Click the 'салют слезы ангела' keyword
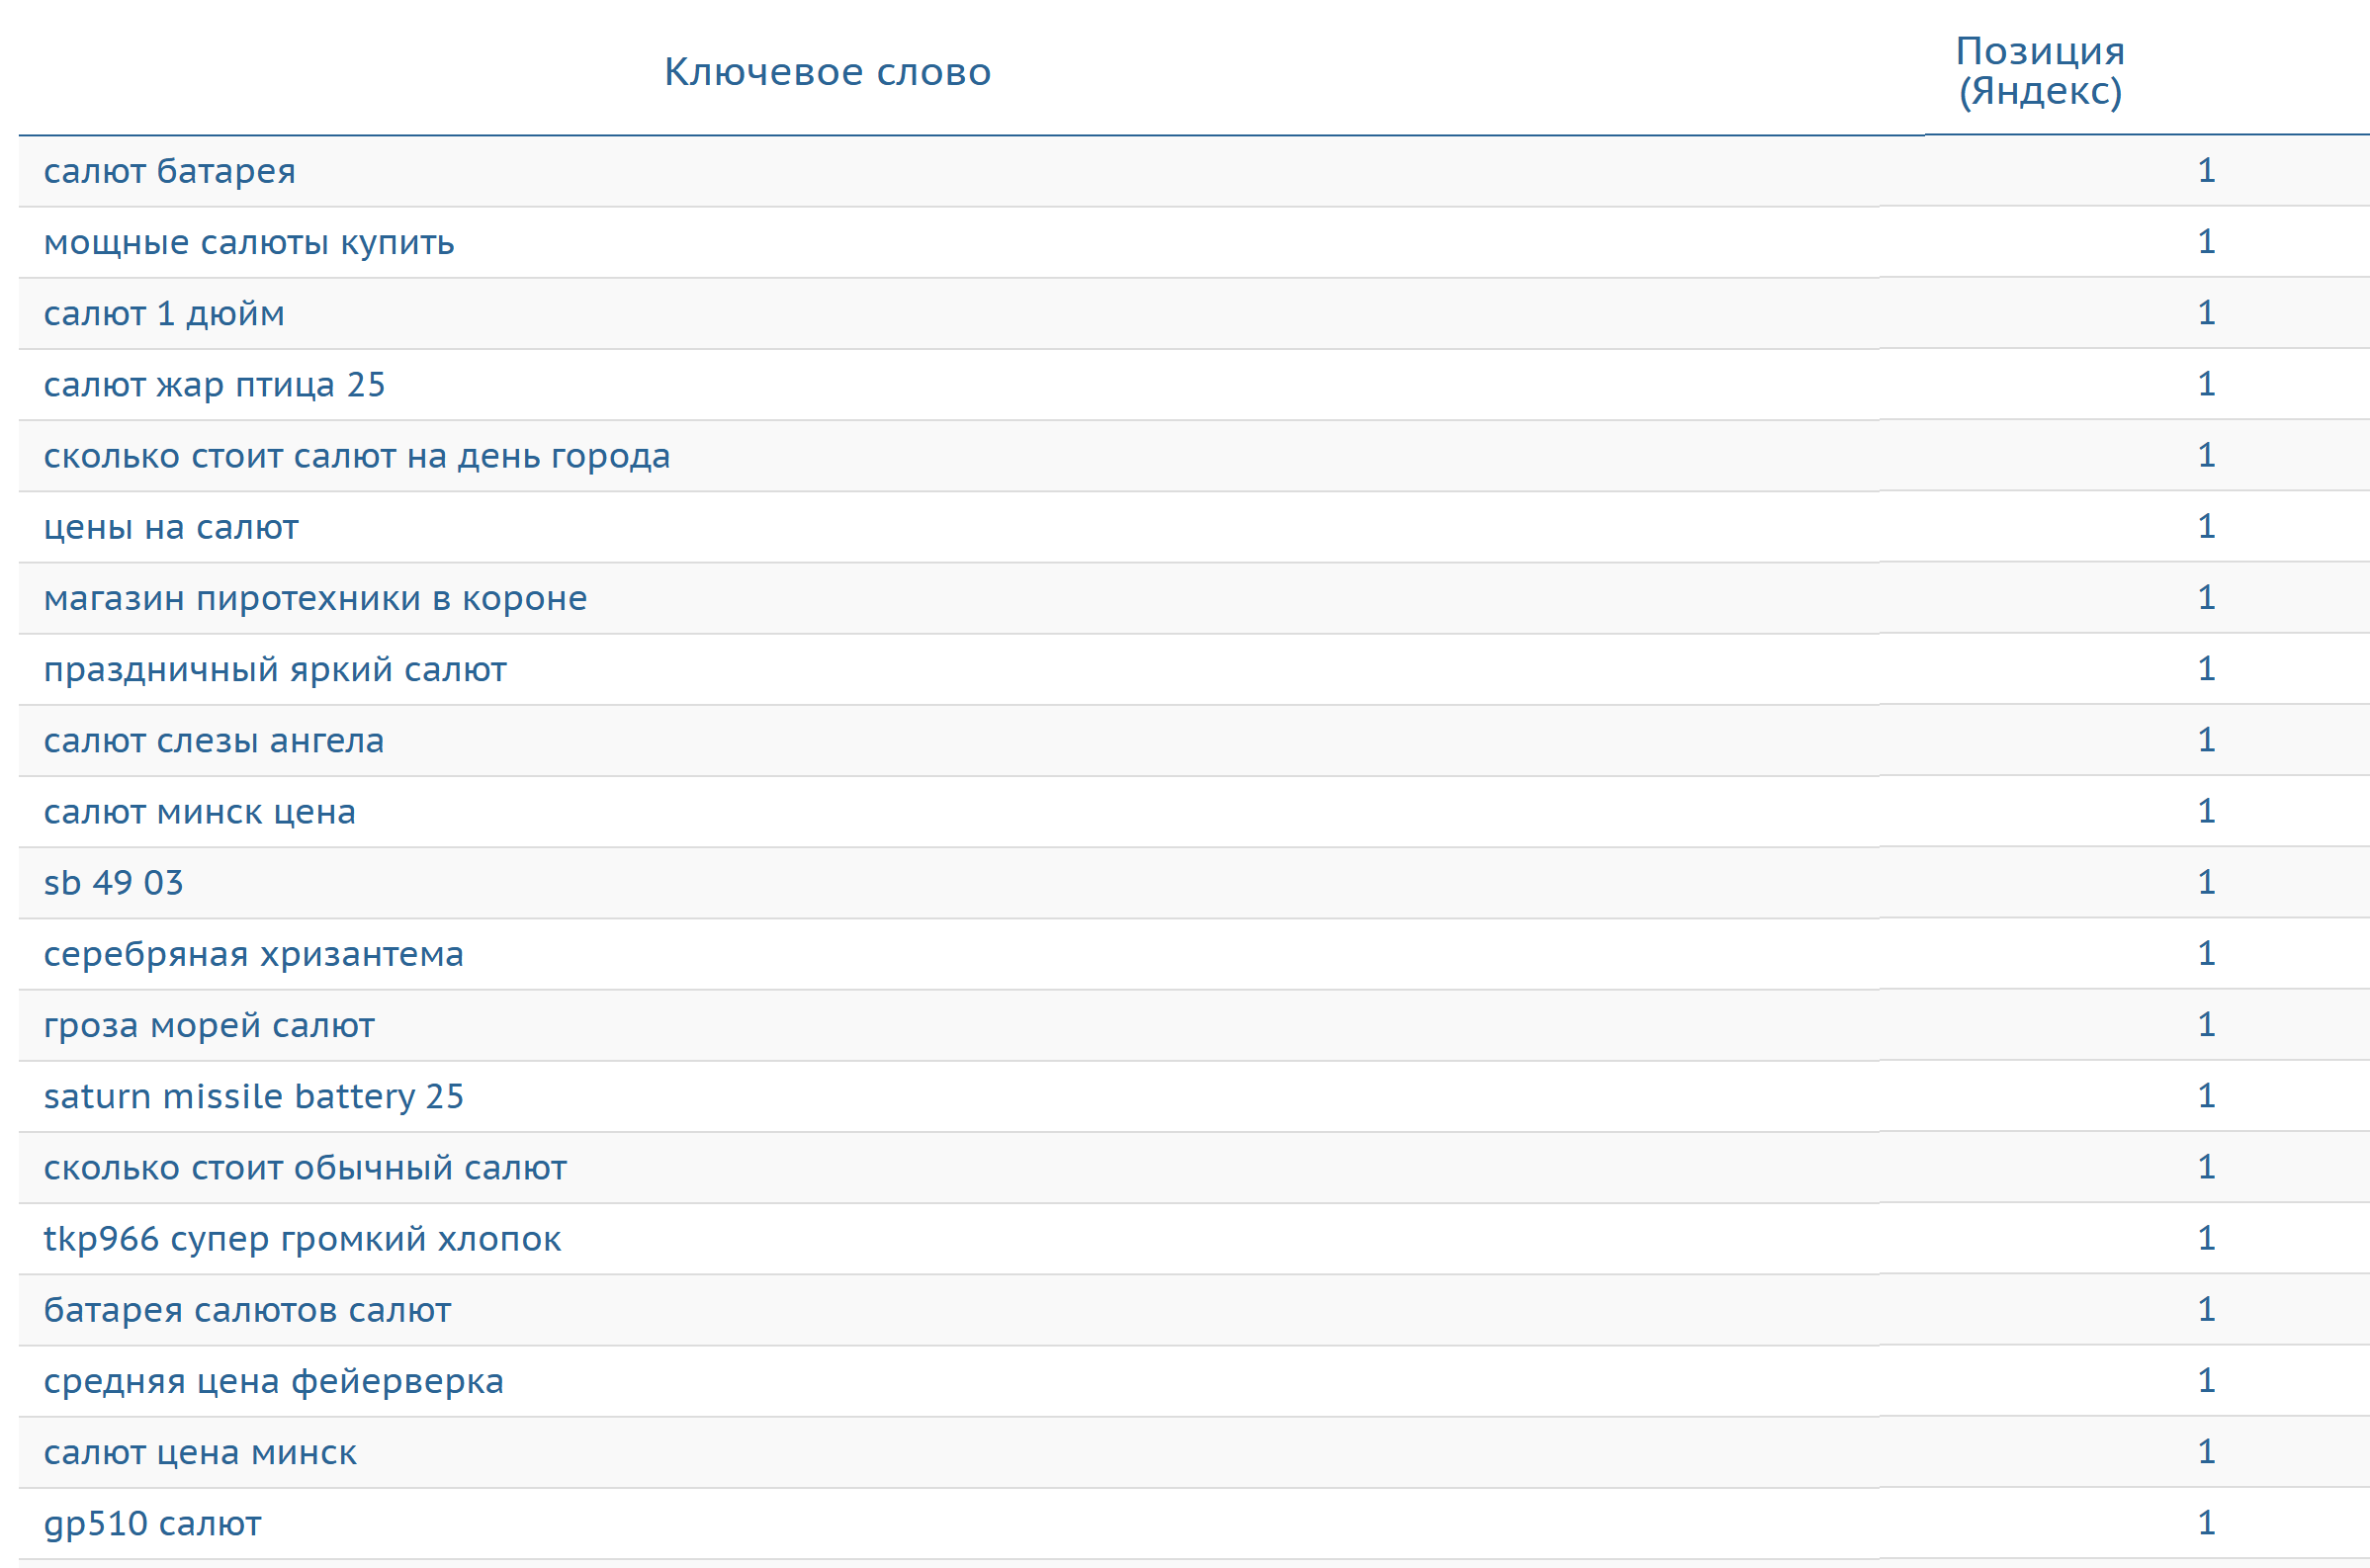The width and height of the screenshot is (2370, 1568). 214,741
